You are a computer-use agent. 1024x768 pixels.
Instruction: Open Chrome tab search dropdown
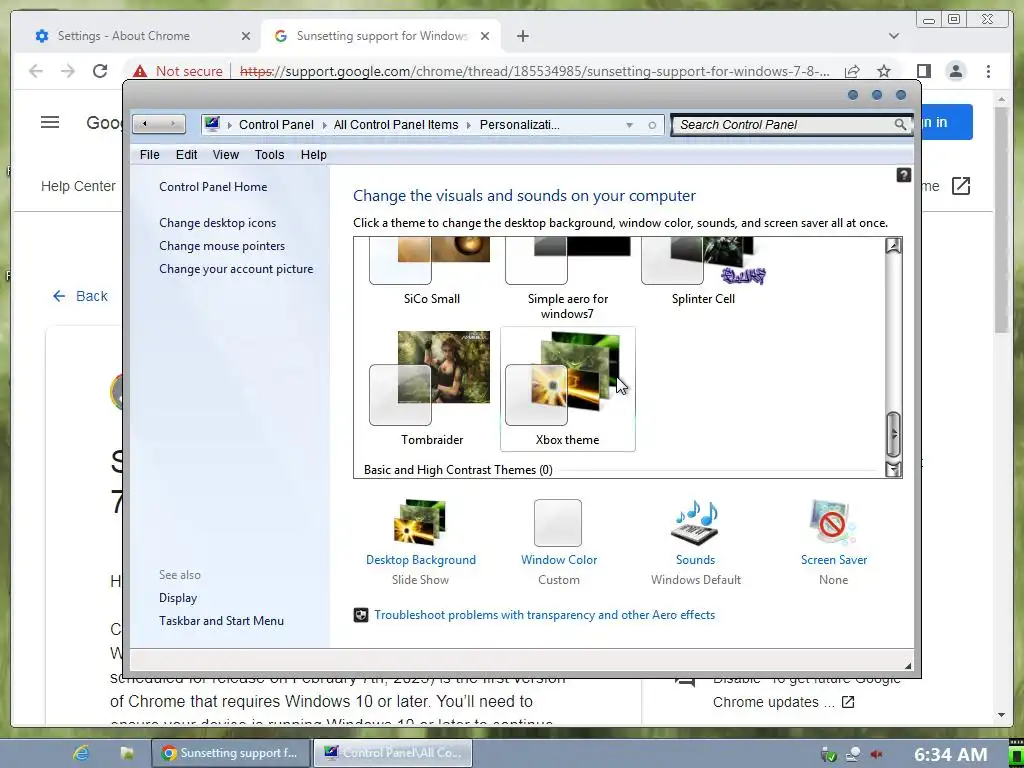click(893, 36)
